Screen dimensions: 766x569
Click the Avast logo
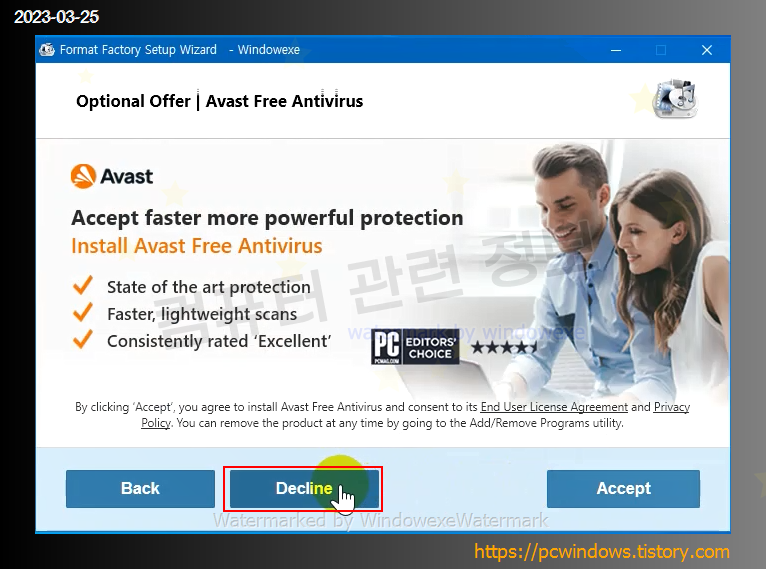coord(112,176)
